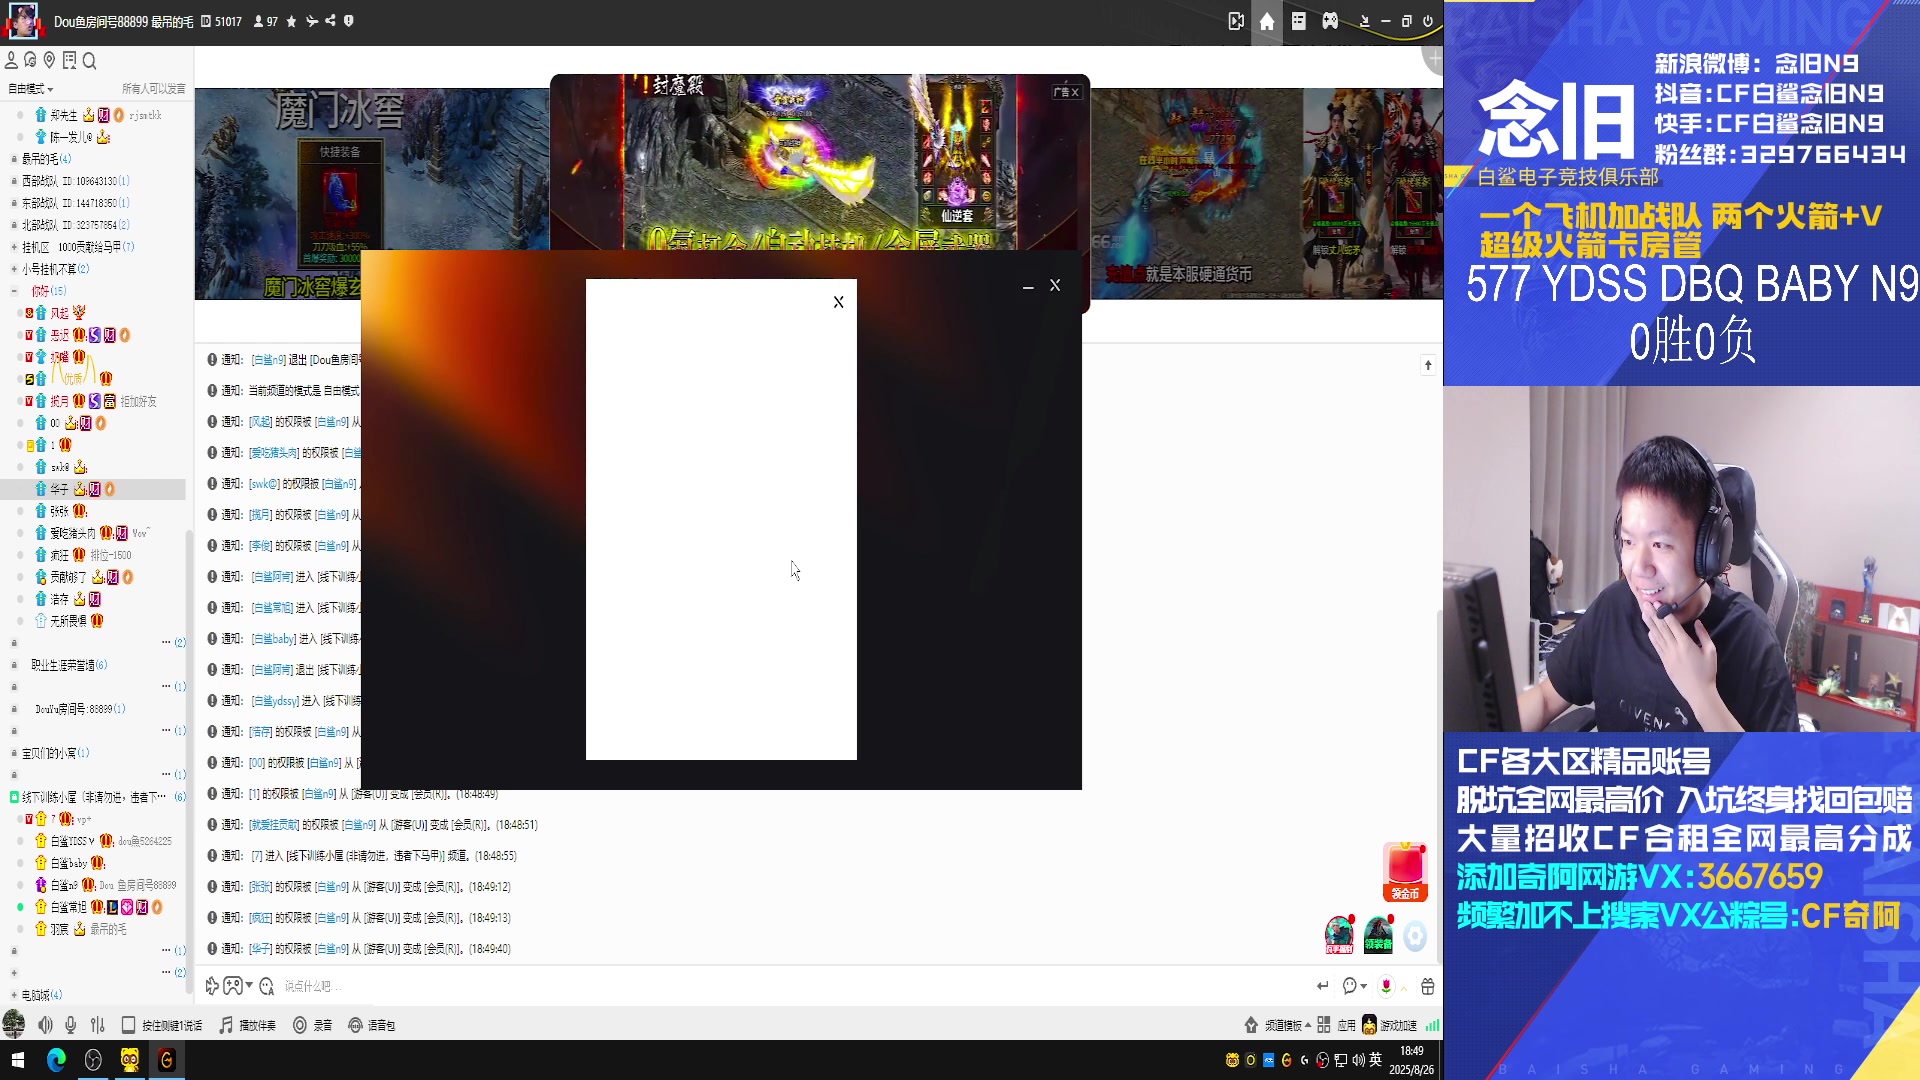Click the download-to-tray arrow icon
1920x1080 pixels.
pos(1364,21)
